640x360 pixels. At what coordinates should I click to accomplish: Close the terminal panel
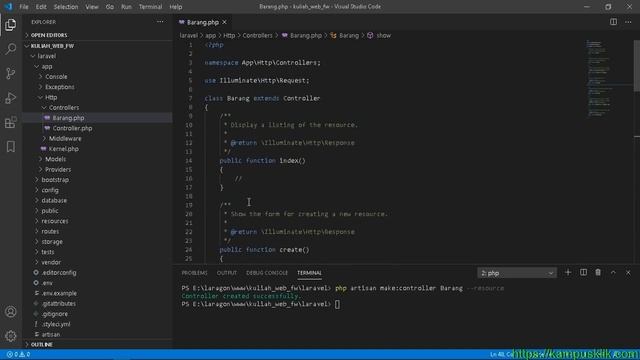(628, 273)
